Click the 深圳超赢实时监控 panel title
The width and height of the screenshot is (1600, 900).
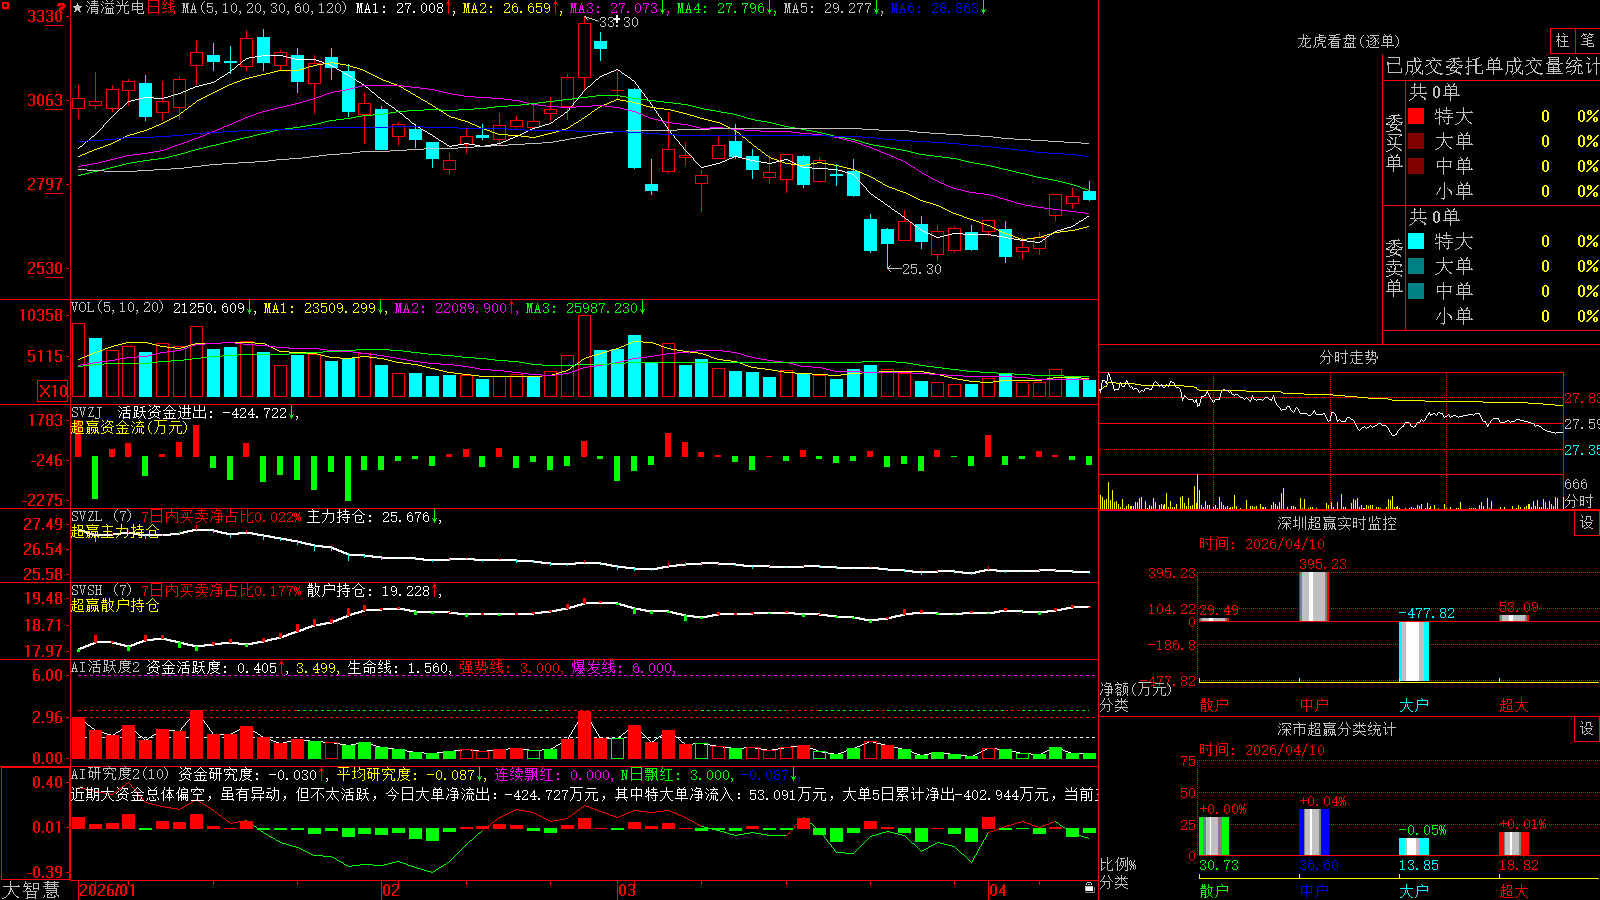click(1337, 523)
